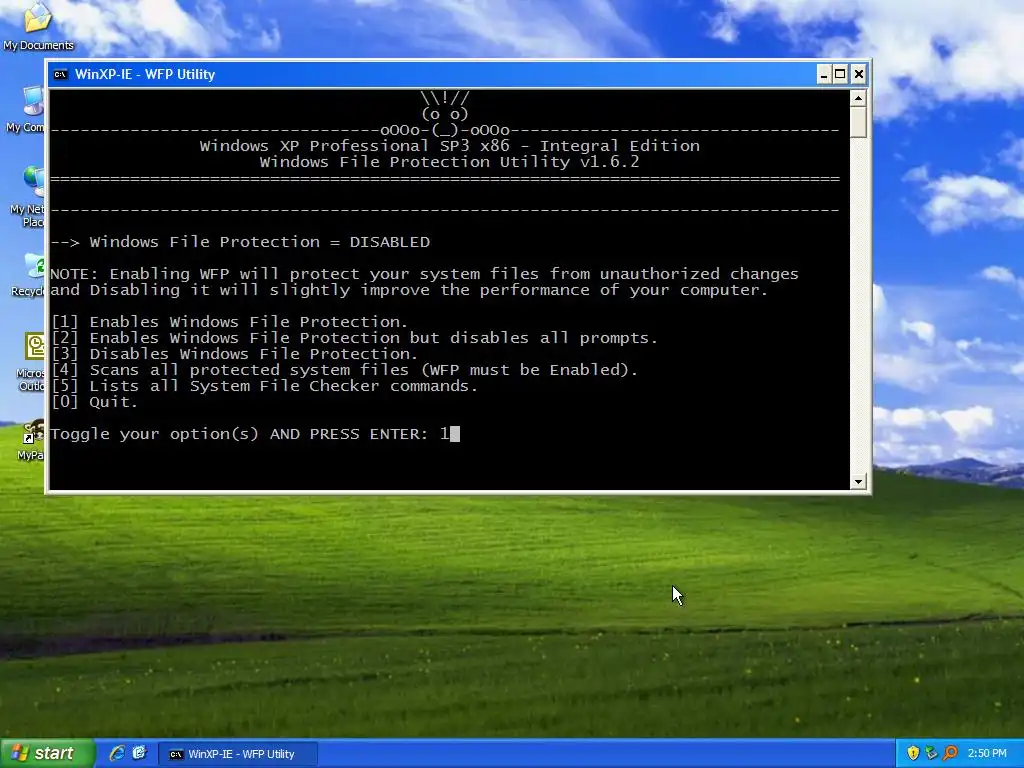Click the '[3] Disables Windows File Protection.' line
Screen dimensions: 1024x768
click(x=234, y=354)
